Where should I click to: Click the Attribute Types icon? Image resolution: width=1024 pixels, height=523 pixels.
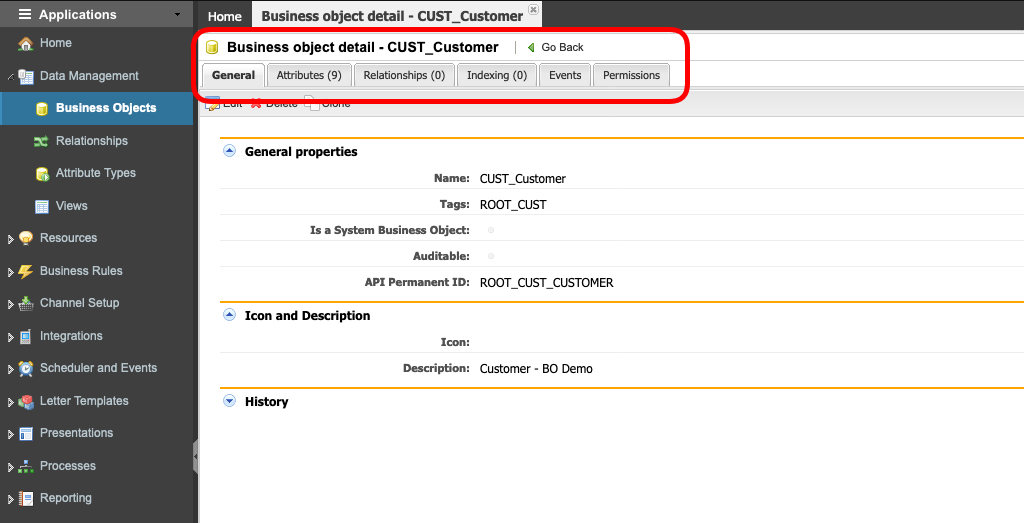42,174
